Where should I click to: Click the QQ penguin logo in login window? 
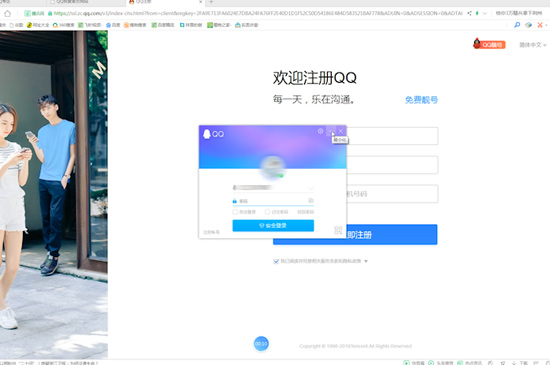click(x=207, y=134)
